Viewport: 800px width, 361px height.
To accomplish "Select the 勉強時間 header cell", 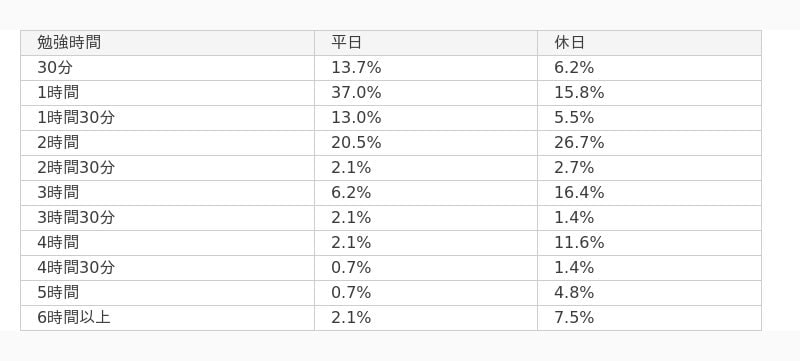I will click(x=167, y=43).
